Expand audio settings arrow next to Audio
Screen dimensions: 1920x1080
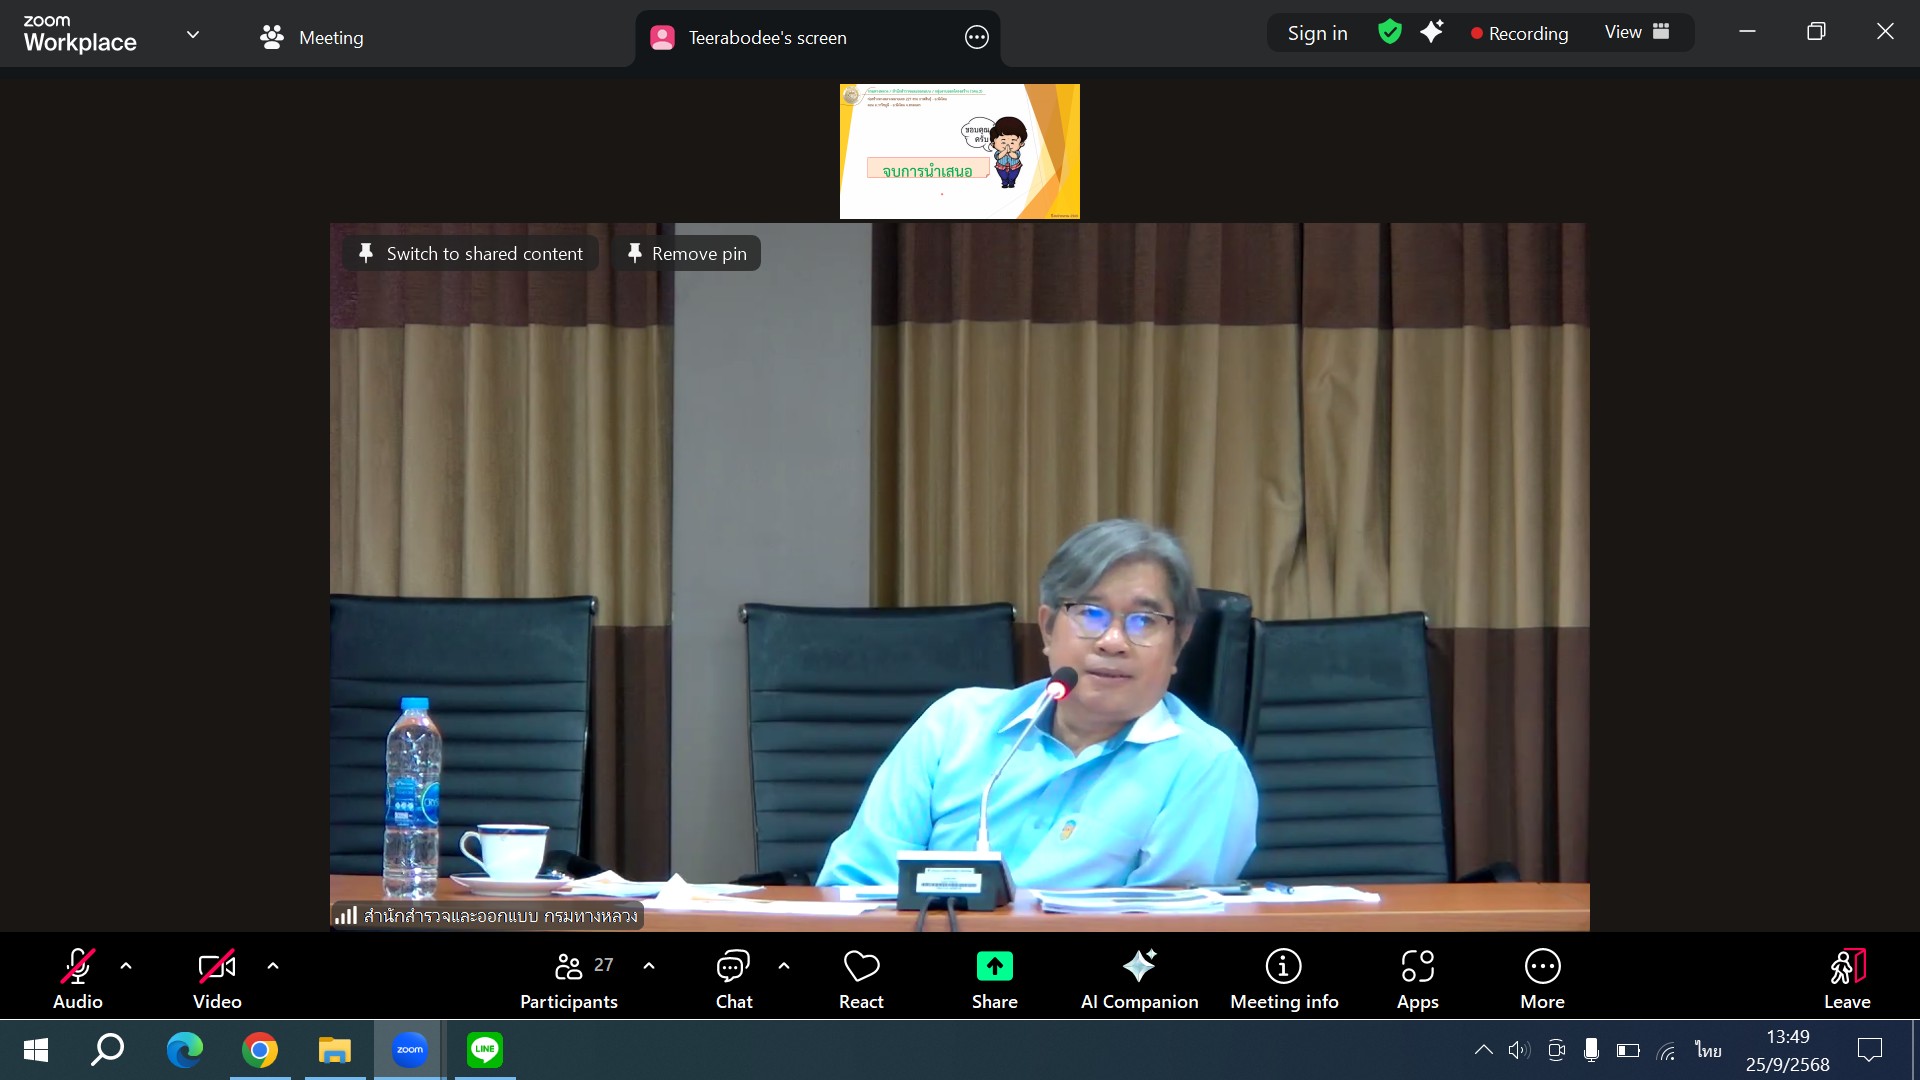click(x=126, y=966)
